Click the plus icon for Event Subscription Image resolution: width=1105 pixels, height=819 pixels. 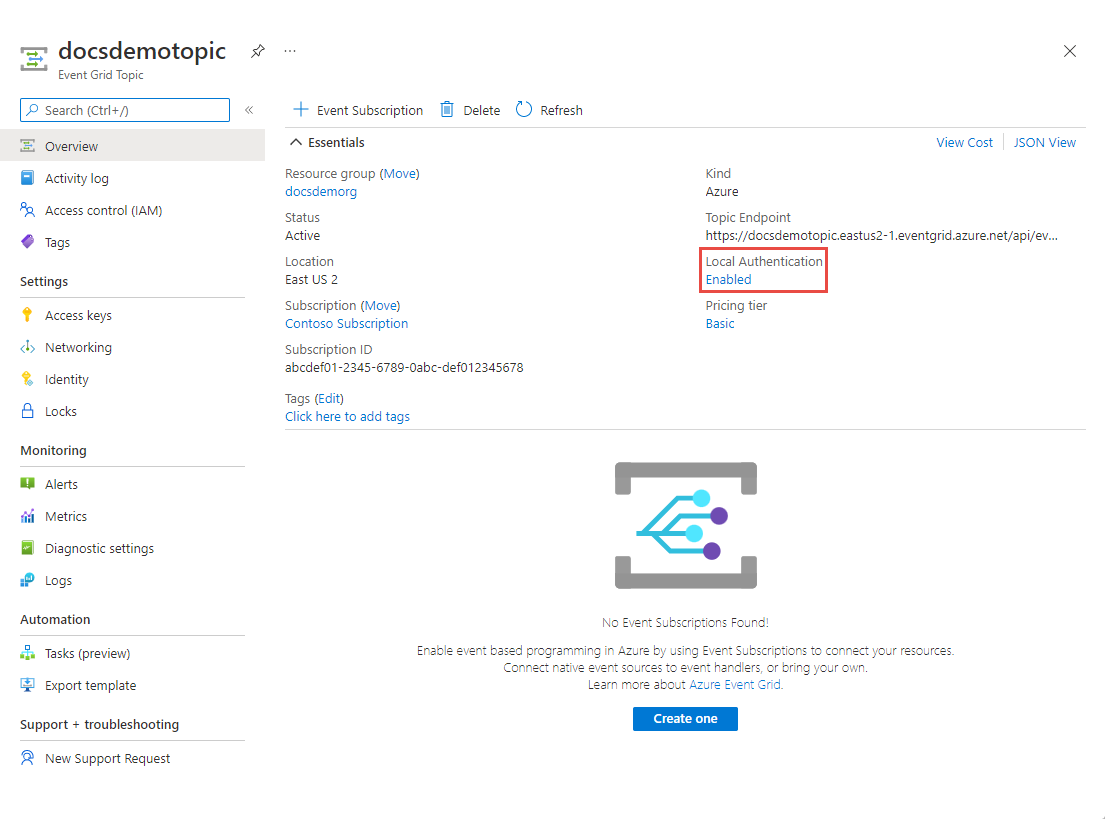tap(301, 109)
